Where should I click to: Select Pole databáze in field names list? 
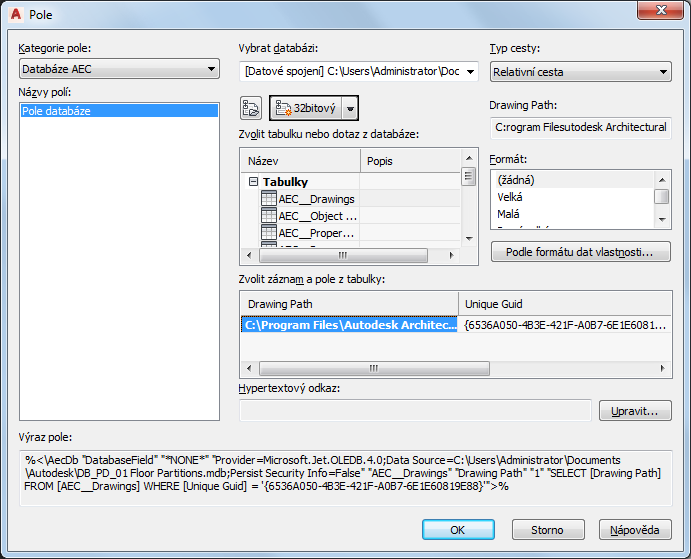point(119,111)
